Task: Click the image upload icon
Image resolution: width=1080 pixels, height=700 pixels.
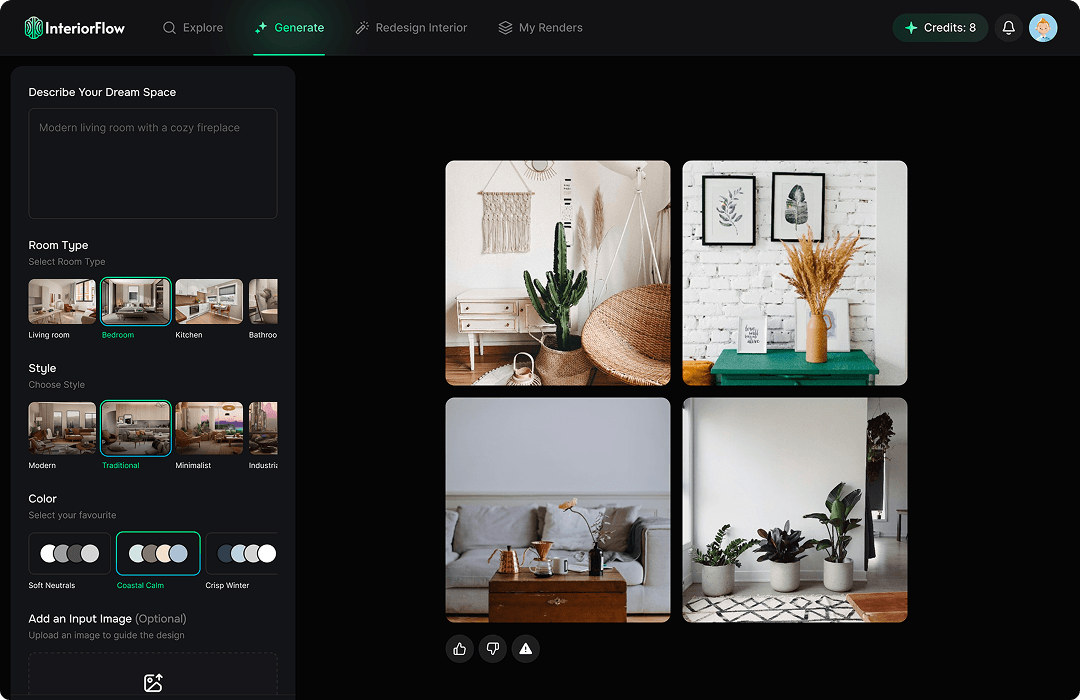Action: [x=152, y=683]
